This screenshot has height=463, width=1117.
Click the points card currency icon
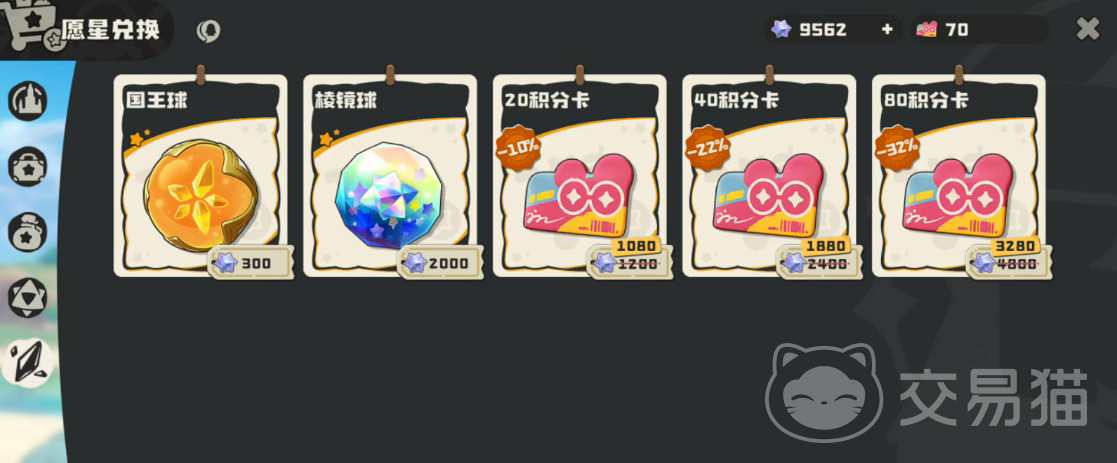tap(927, 29)
